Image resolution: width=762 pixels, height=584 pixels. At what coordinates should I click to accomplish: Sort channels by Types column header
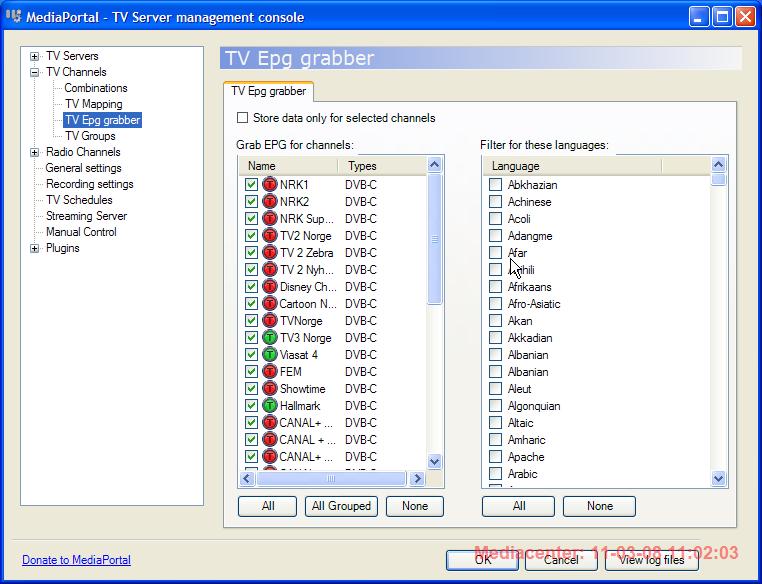[382, 166]
